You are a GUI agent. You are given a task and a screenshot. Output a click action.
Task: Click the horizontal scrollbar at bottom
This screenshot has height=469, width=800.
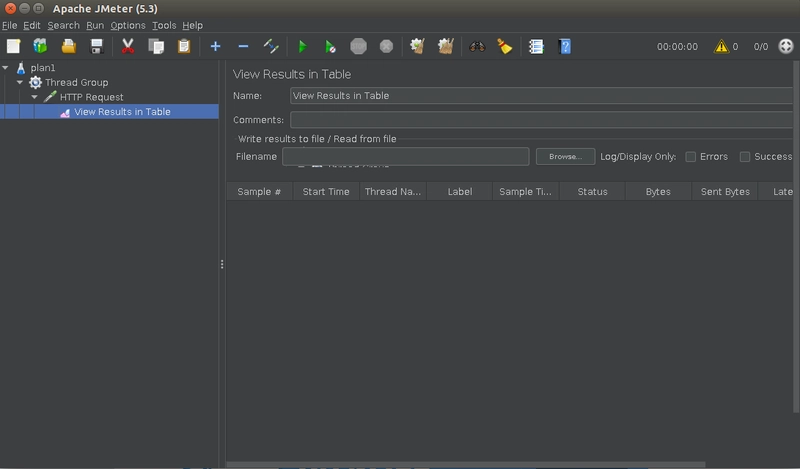[x=466, y=464]
